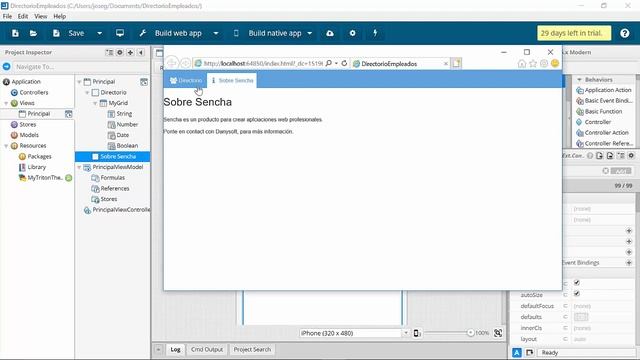
Task: Create new project via toolbar file icon
Action: pos(15,33)
